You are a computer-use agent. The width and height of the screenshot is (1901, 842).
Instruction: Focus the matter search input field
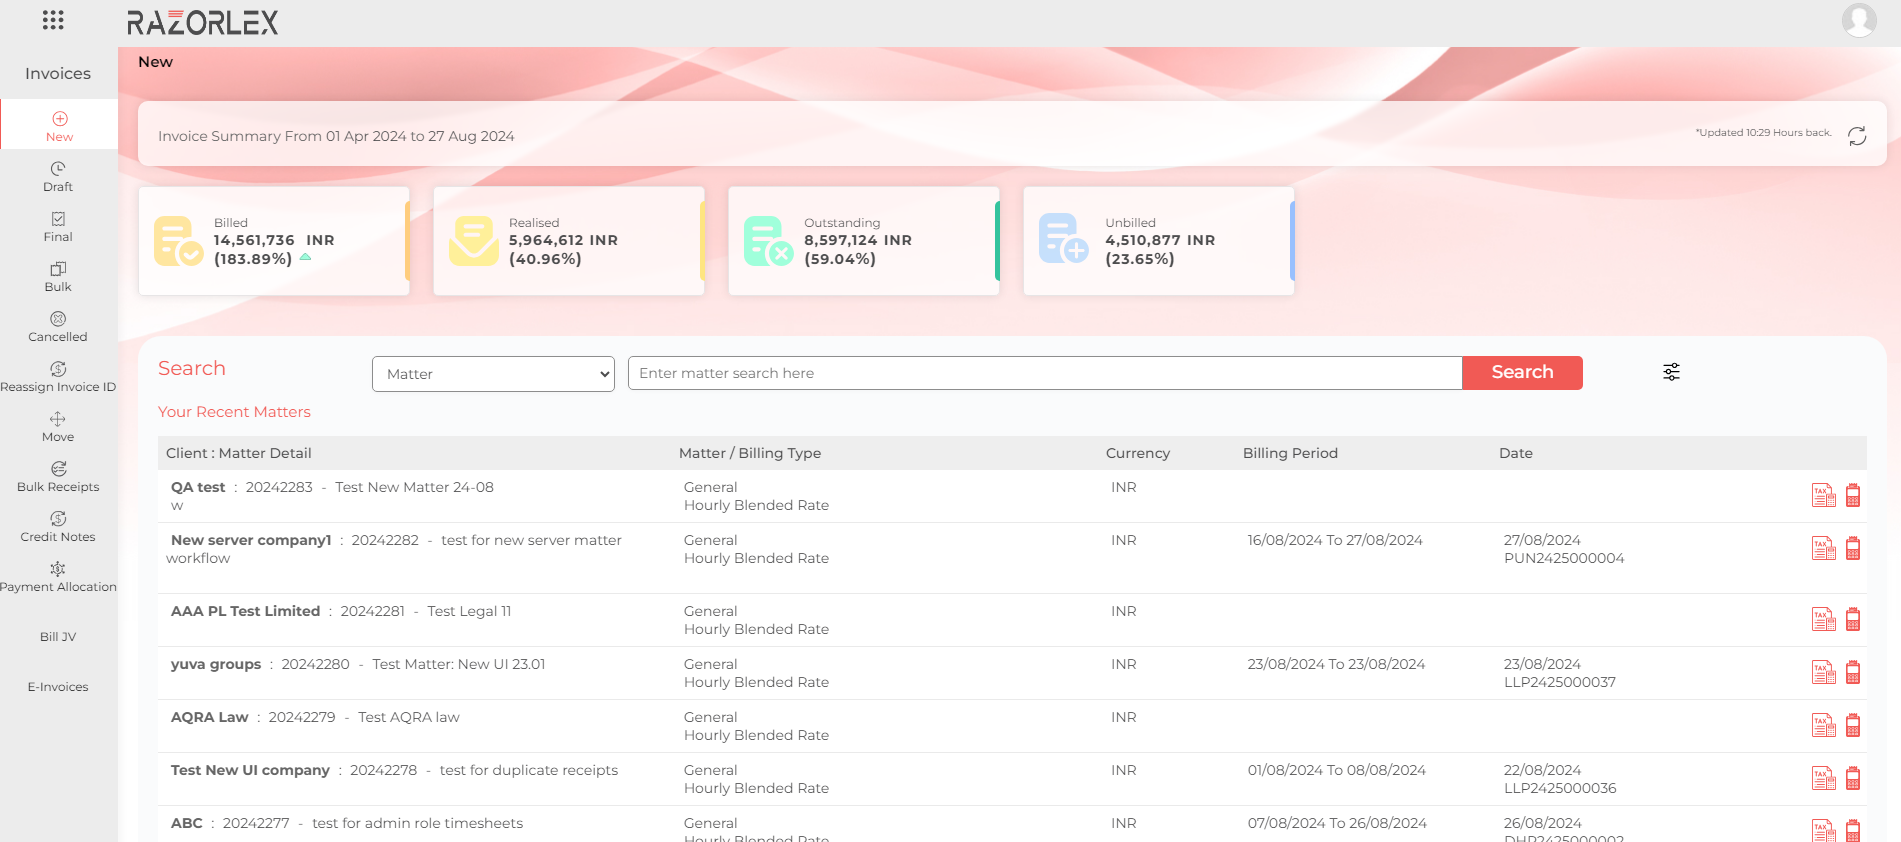click(x=1045, y=373)
